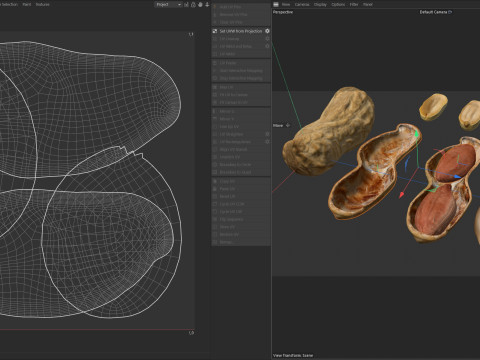The image size is (480, 360).
Task: Click the Add UV Pins icon
Action: 215,7
